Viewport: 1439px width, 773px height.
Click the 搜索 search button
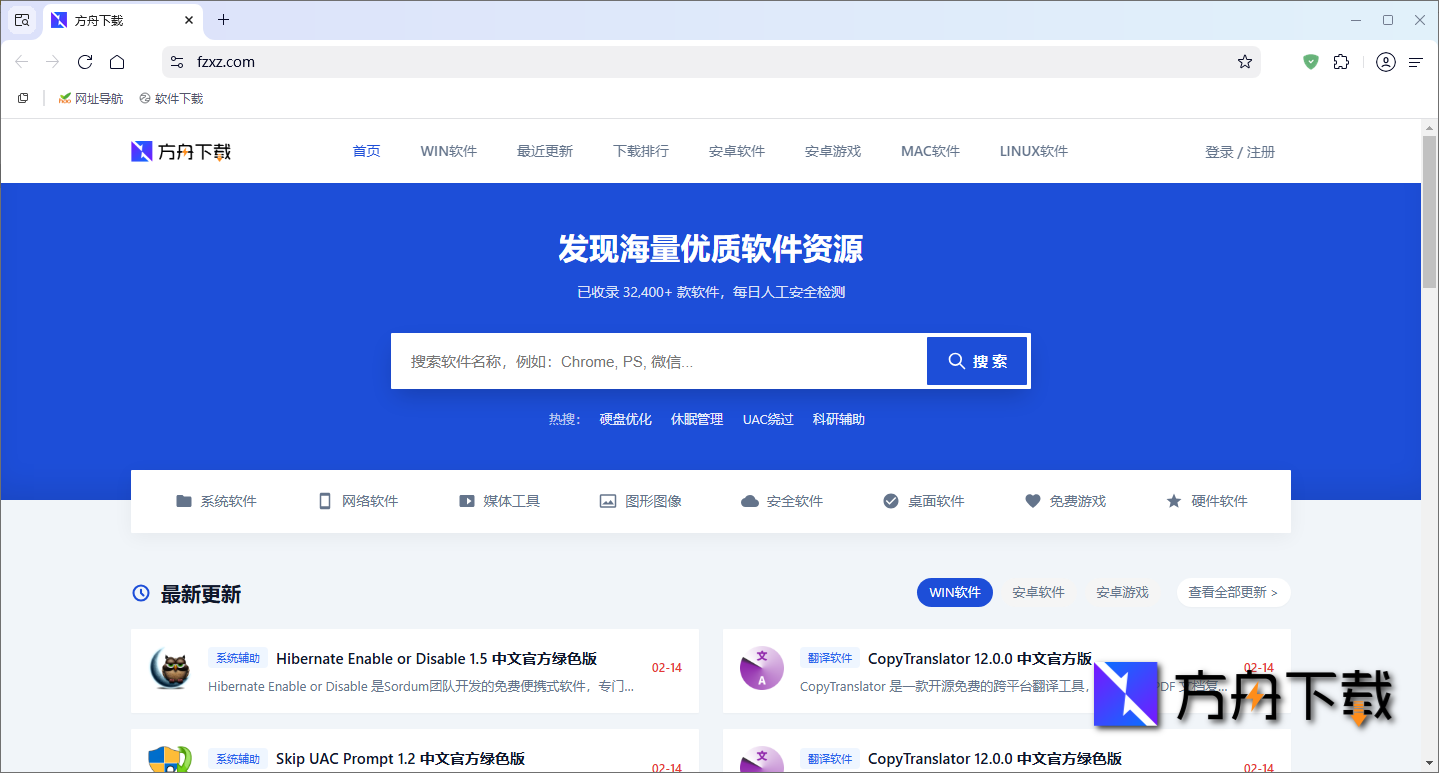point(976,360)
